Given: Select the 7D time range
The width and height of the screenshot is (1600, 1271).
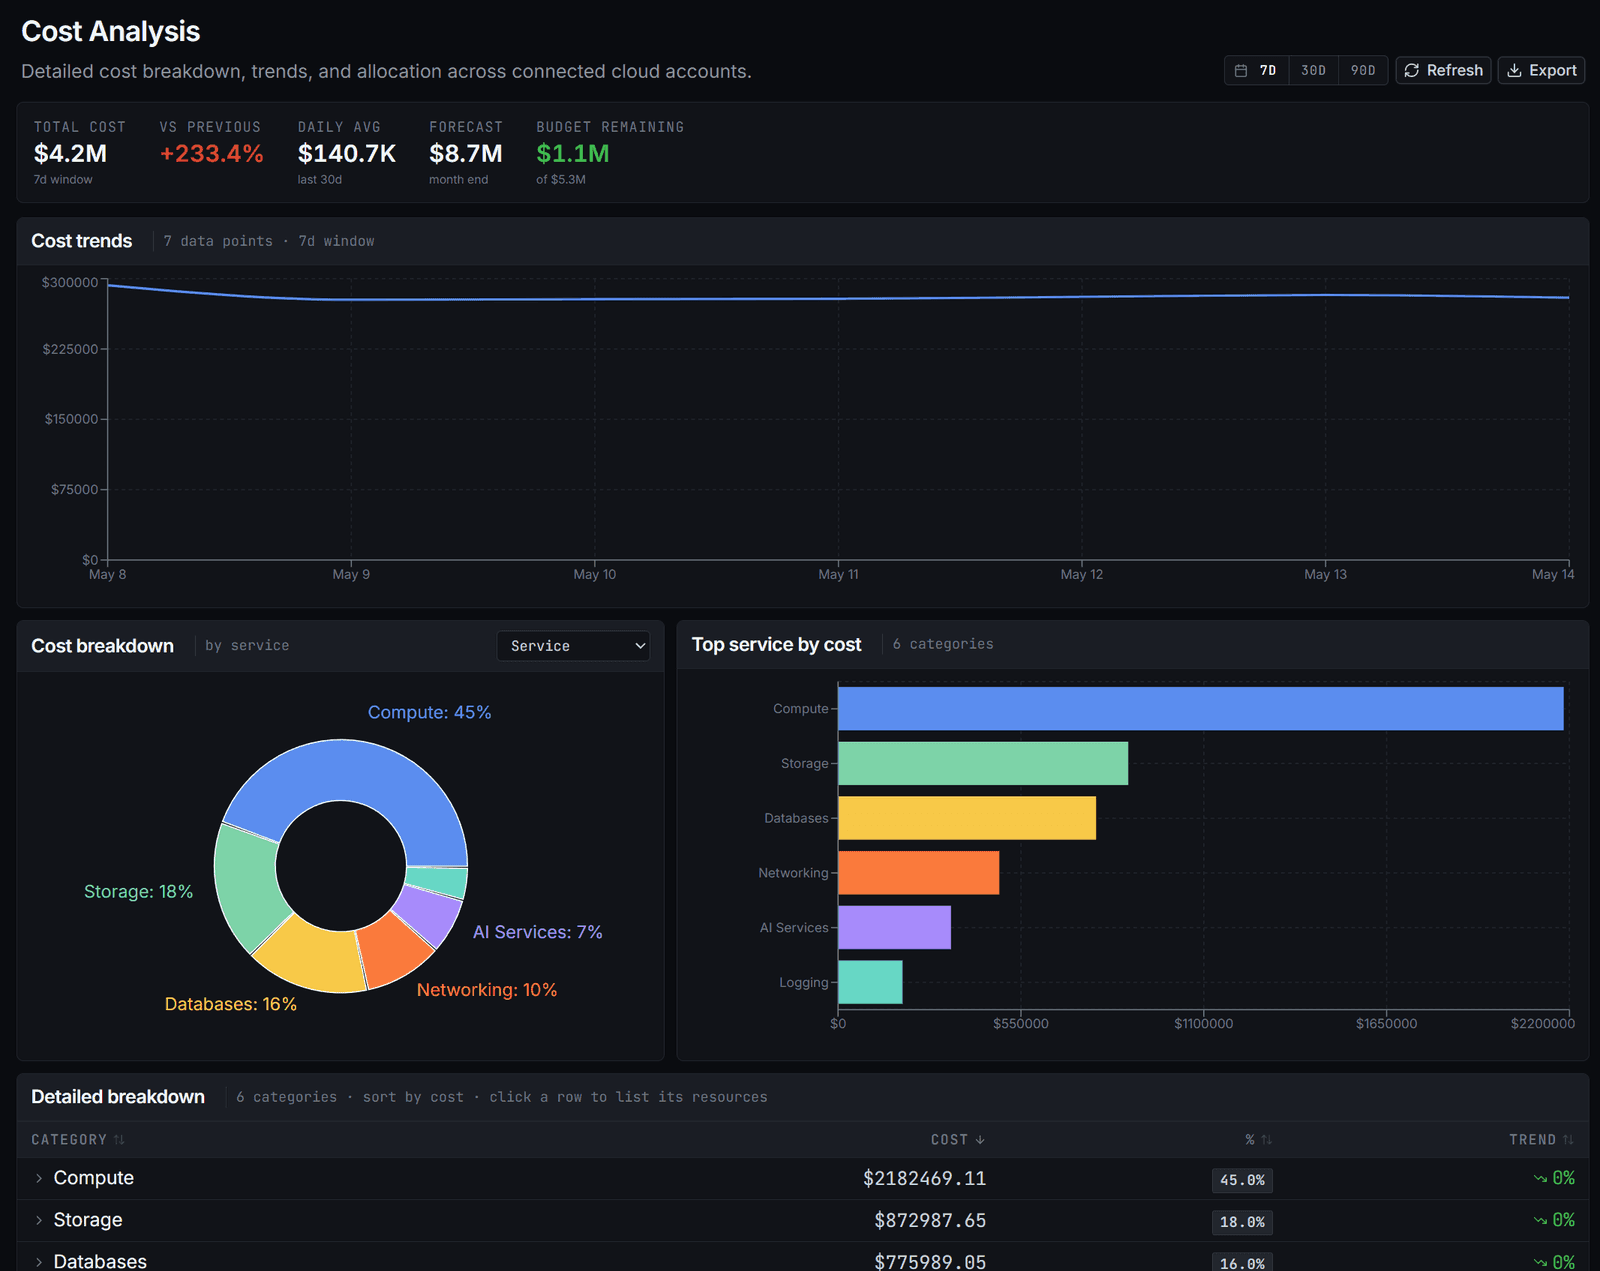Looking at the screenshot, I should click(1258, 71).
